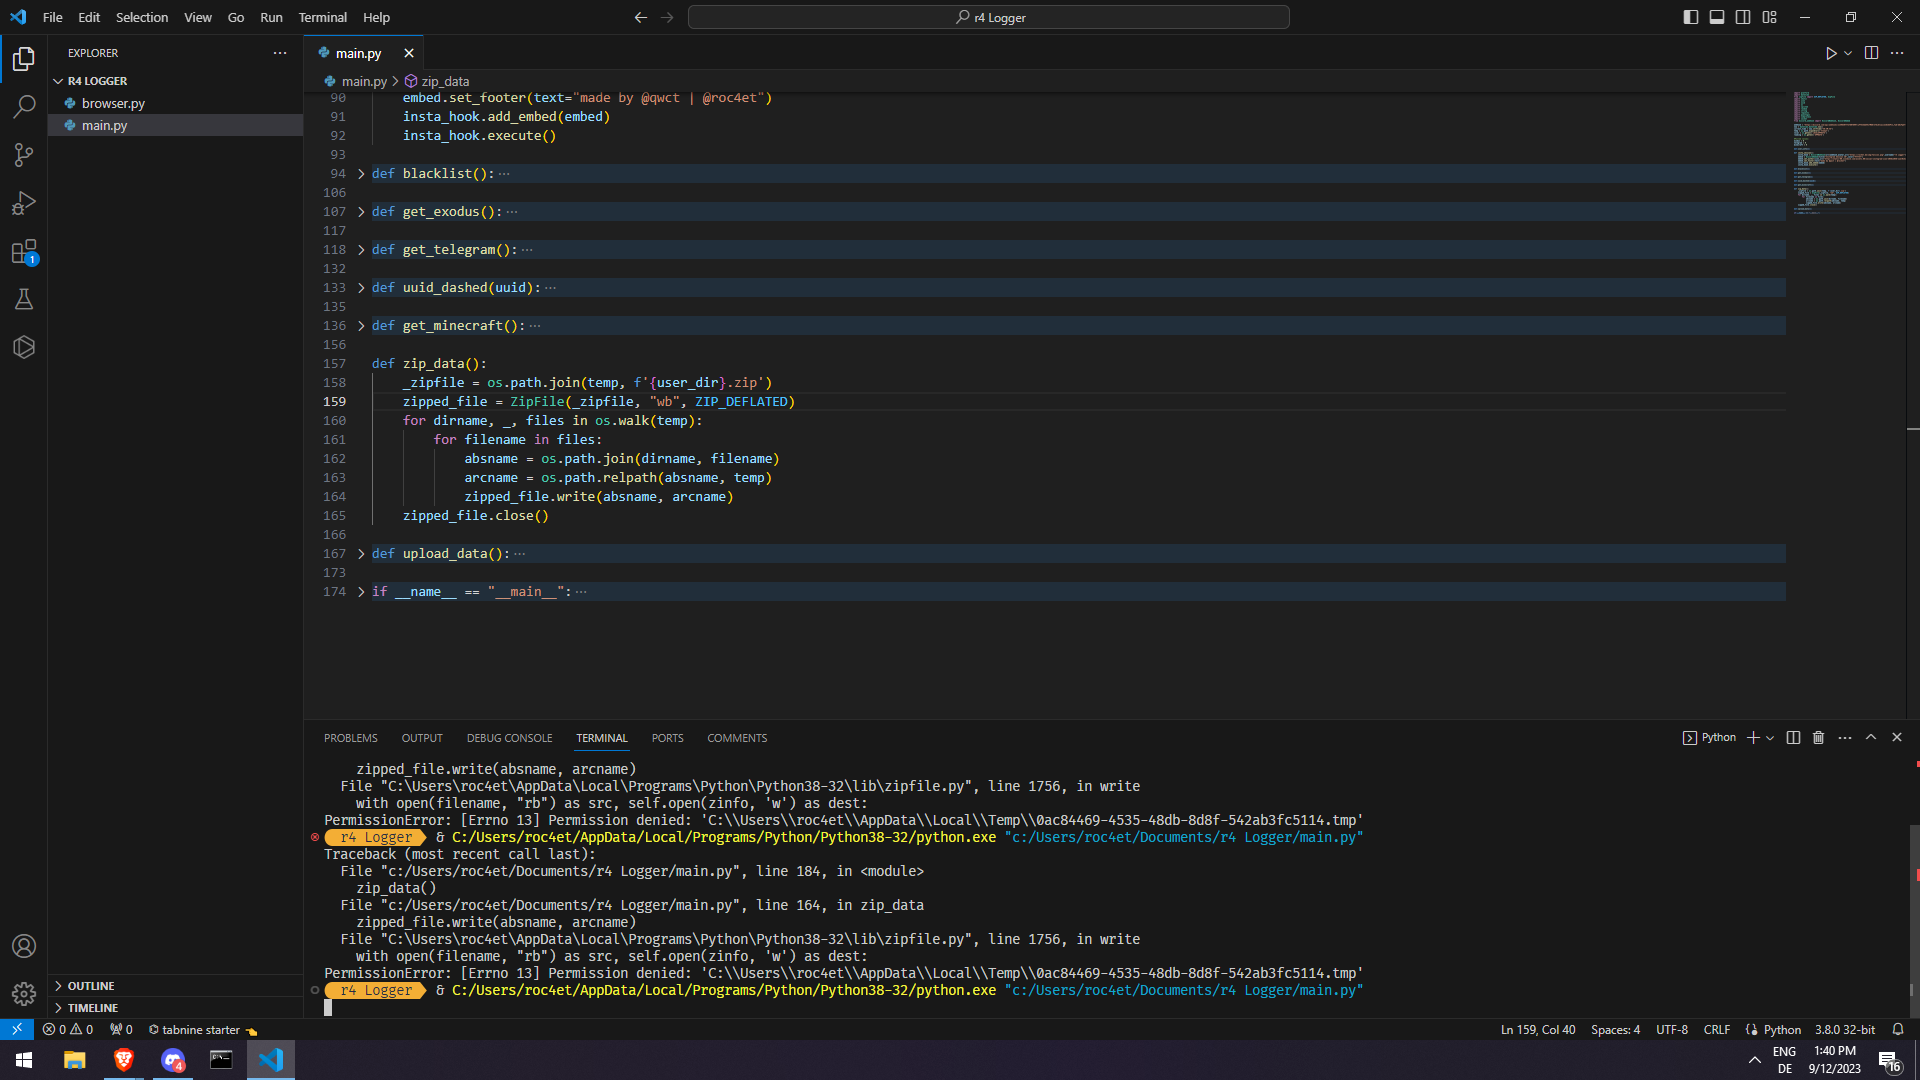Viewport: 1920px width, 1080px height.
Task: Expand the folded blacklist function
Action: point(361,174)
